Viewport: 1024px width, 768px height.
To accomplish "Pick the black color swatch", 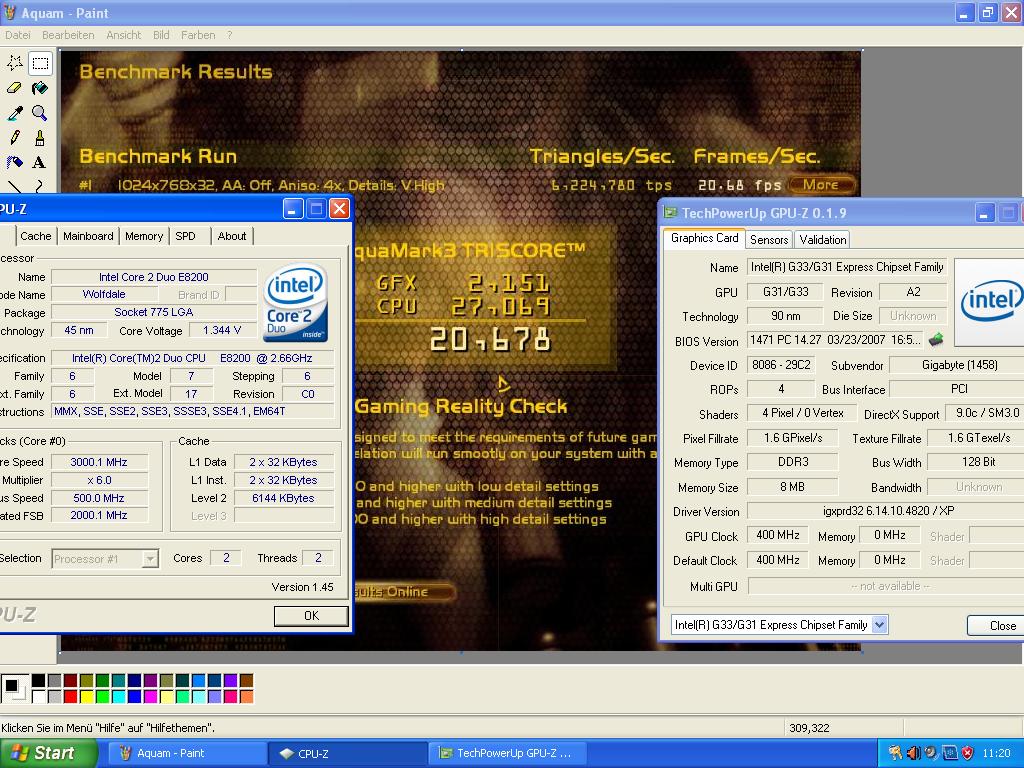I will coord(39,680).
